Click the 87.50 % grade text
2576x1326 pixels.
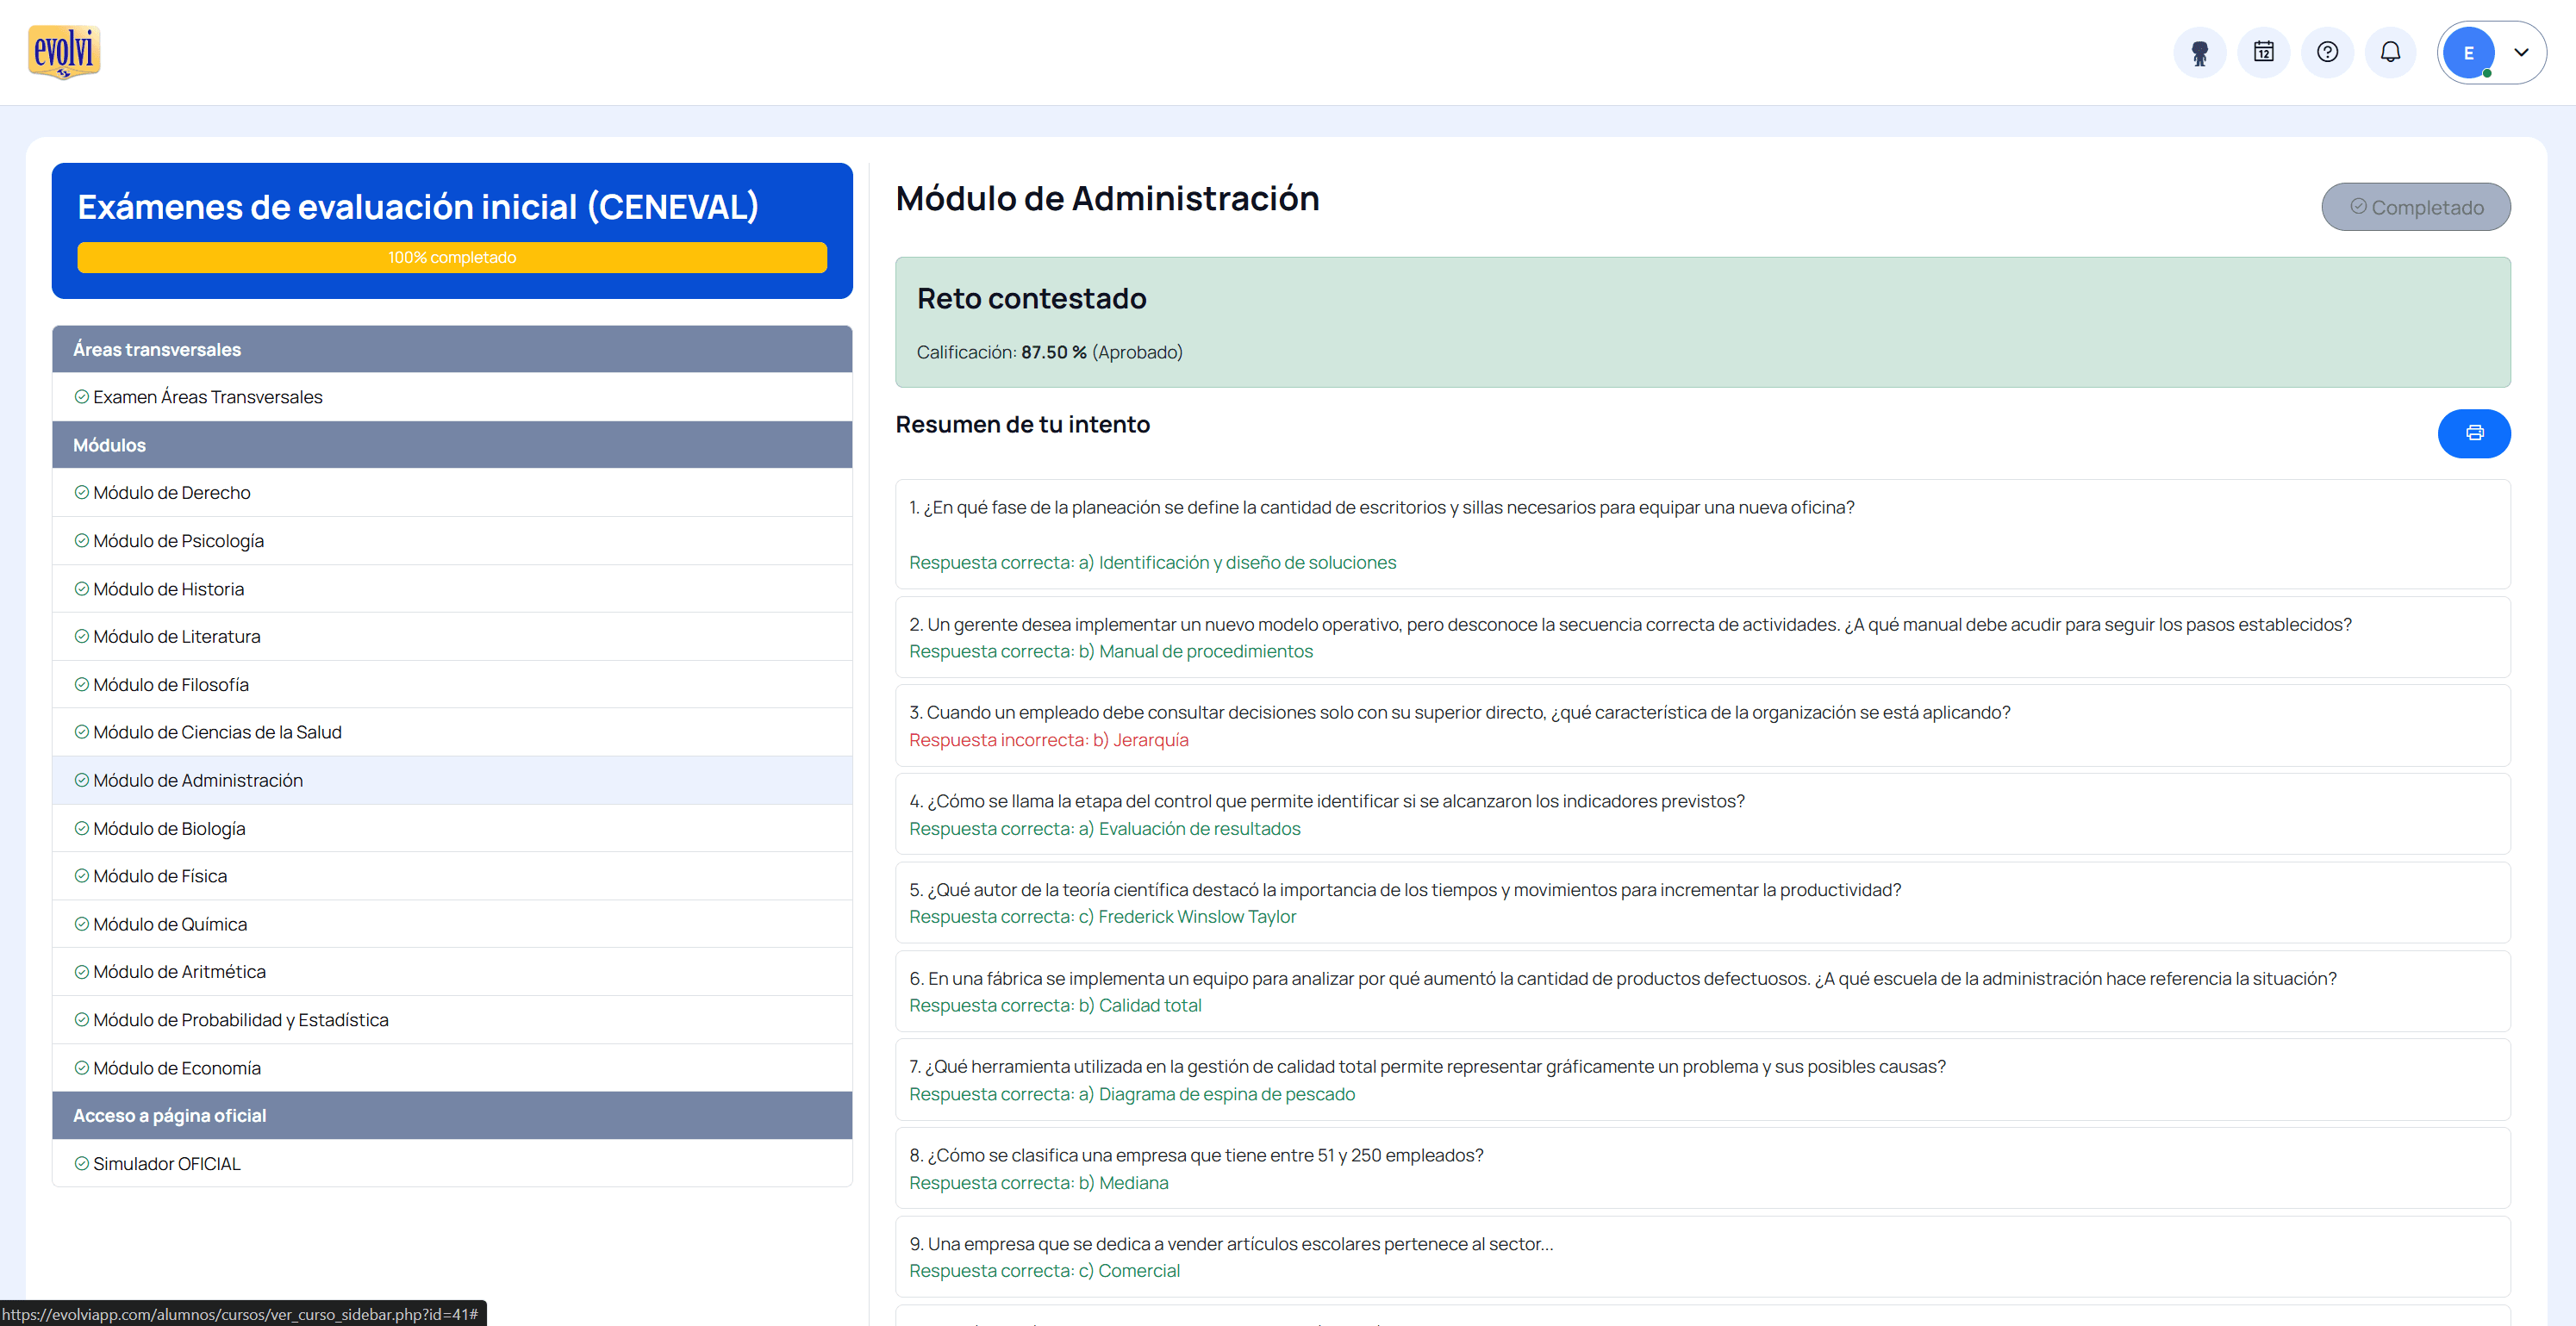[x=1053, y=352]
